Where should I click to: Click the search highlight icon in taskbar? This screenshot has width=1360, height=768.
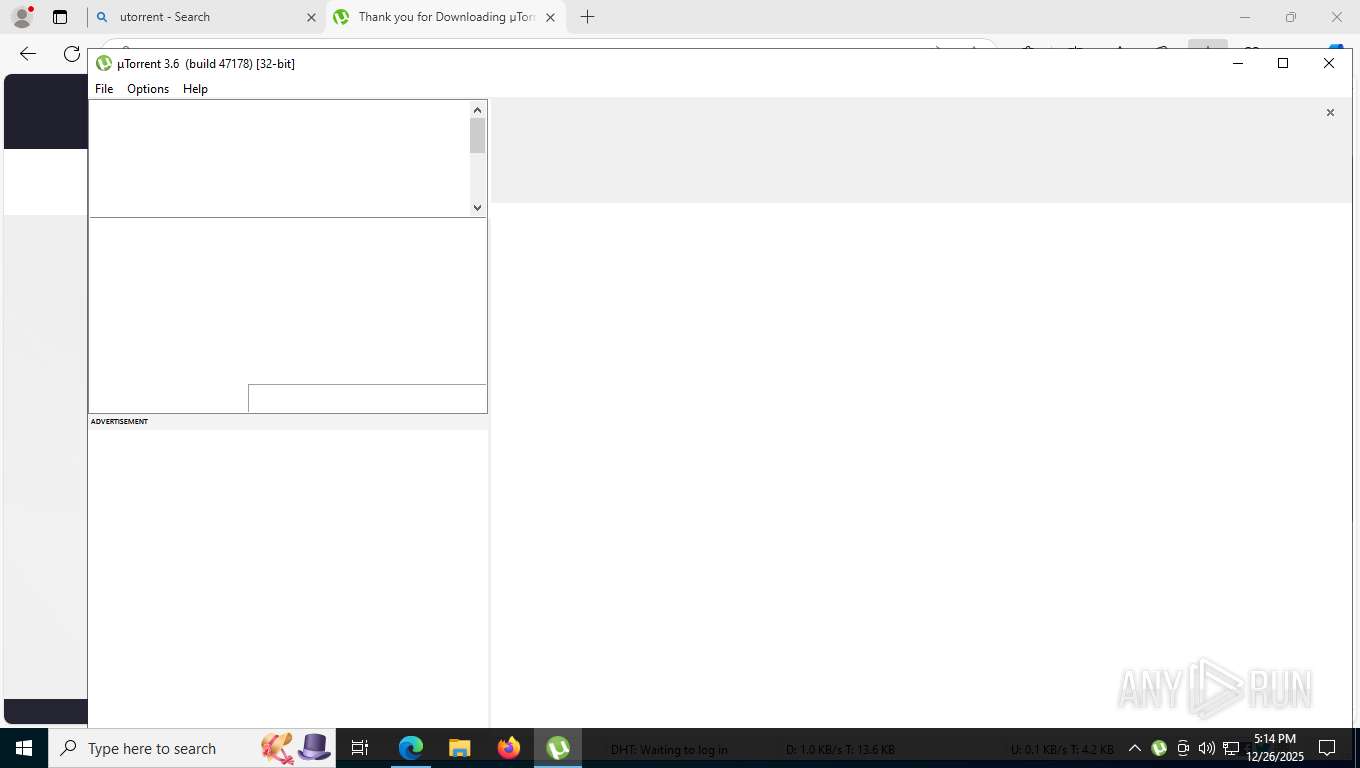point(296,748)
